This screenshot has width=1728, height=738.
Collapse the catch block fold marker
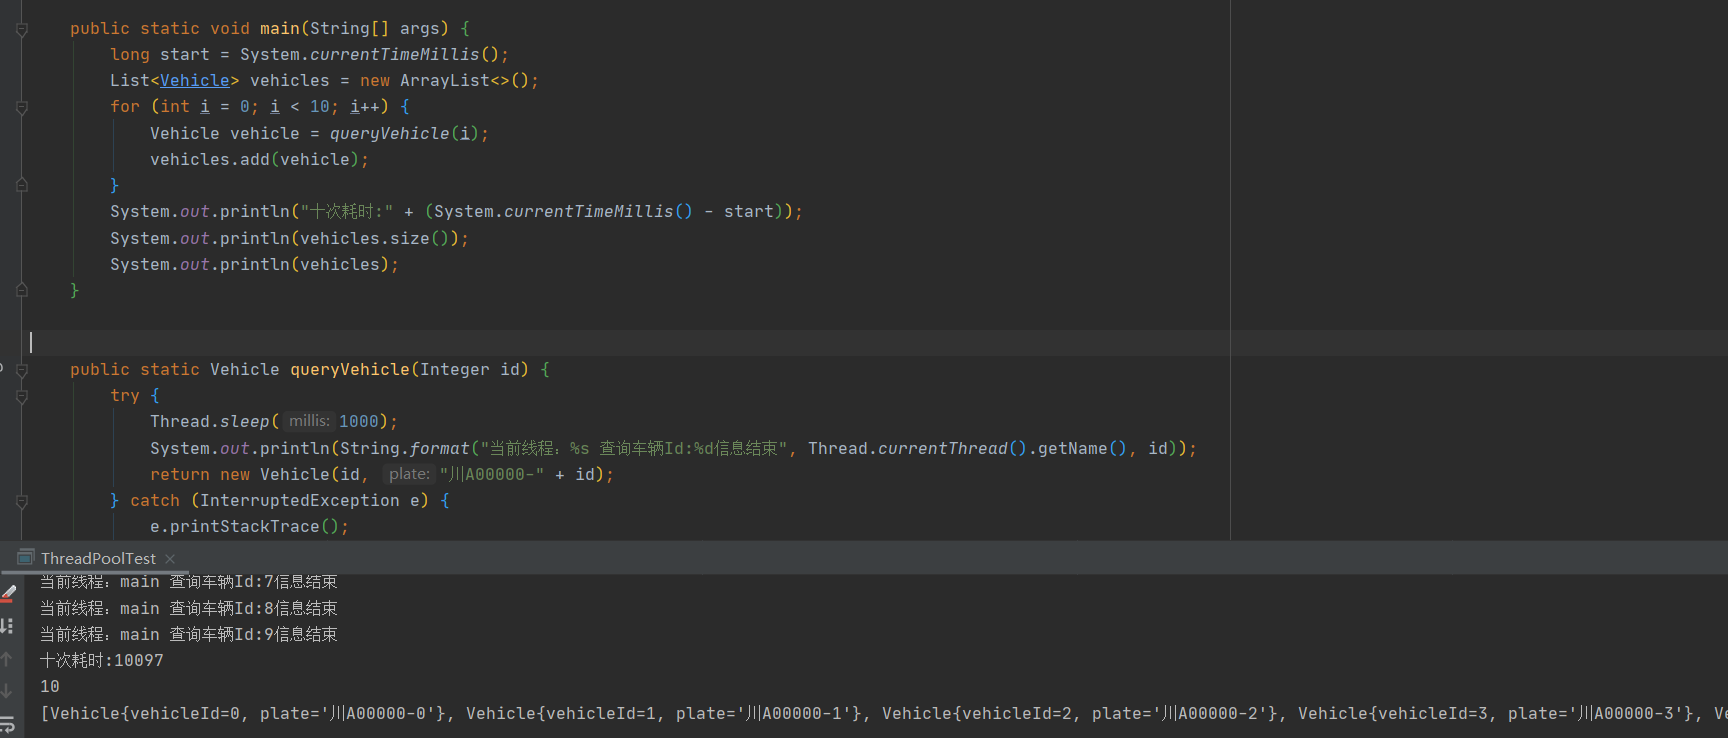click(x=22, y=501)
